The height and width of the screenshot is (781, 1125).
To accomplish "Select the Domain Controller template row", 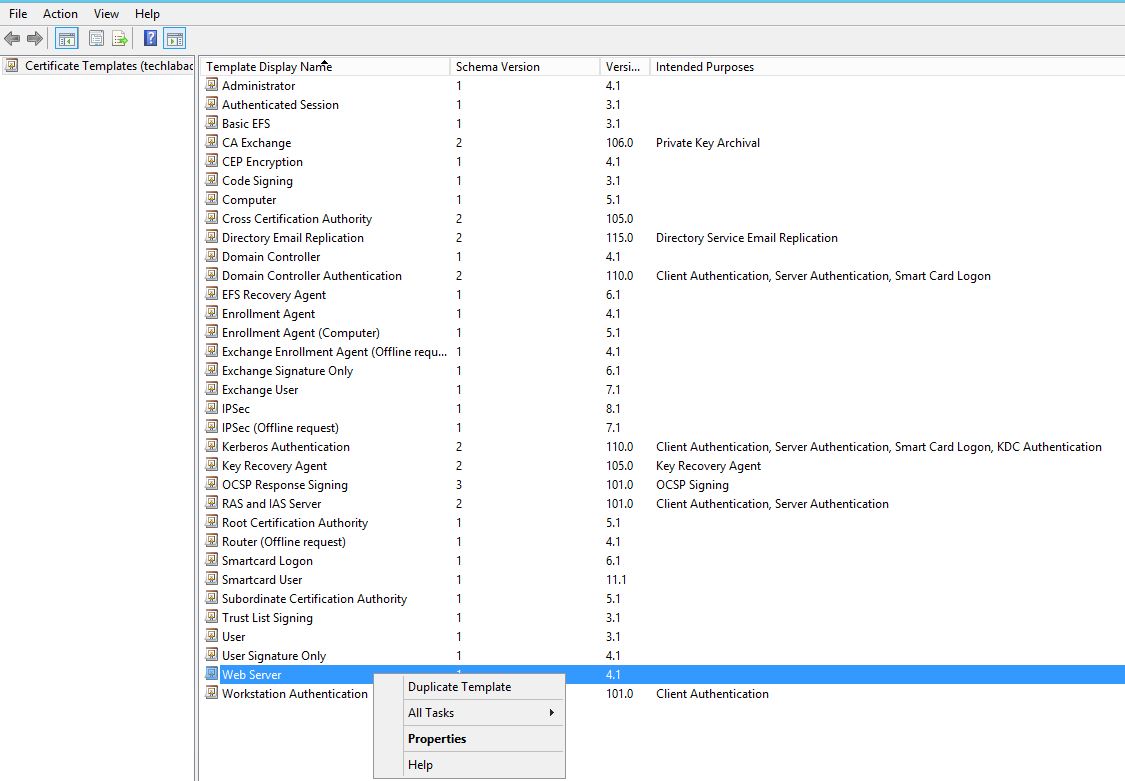I will [662, 257].
